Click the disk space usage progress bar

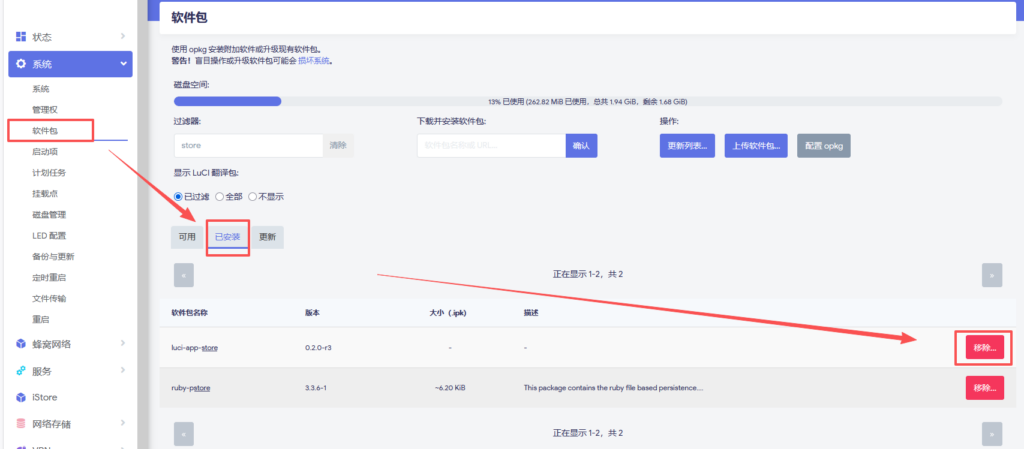click(588, 102)
